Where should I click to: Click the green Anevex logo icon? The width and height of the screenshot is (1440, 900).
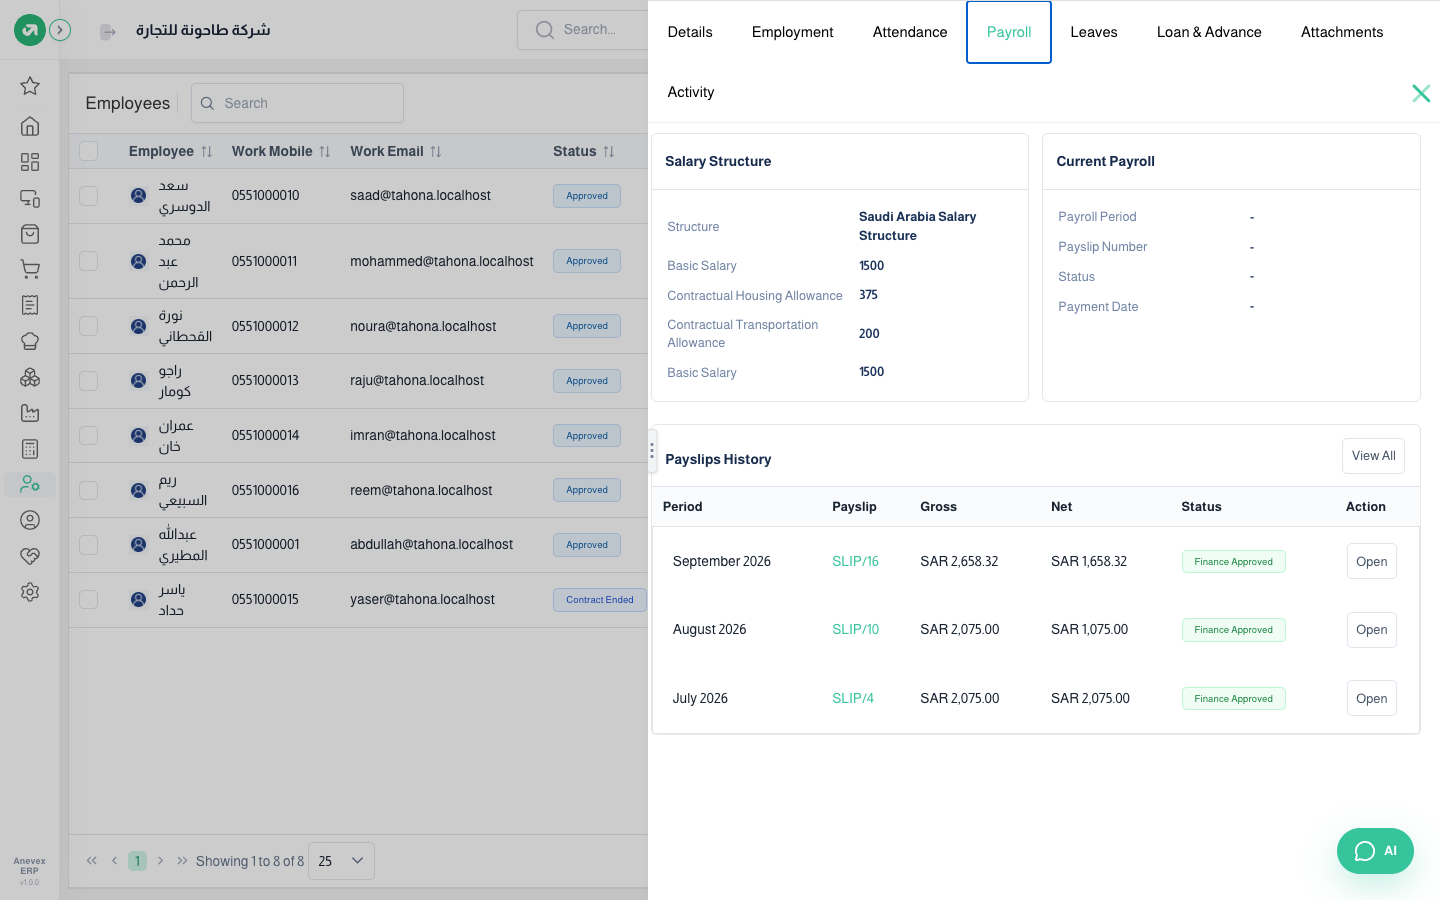29,30
